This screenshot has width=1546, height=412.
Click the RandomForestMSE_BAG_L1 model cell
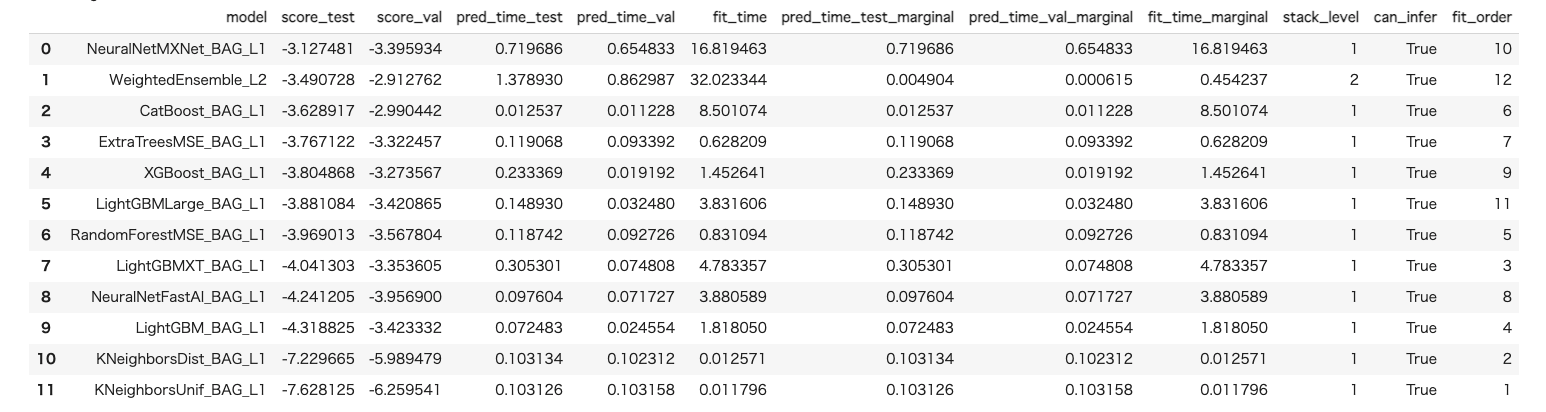(168, 235)
